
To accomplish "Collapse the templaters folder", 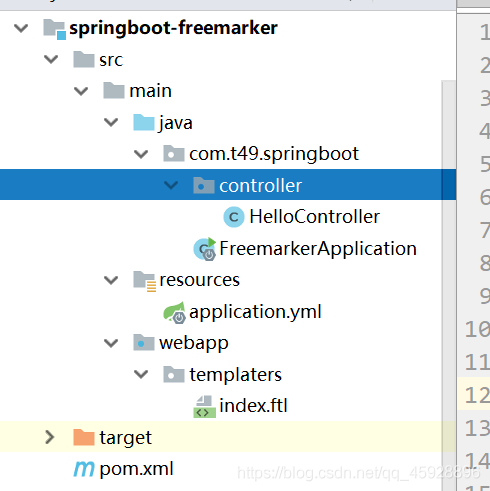I will pyautogui.click(x=141, y=374).
